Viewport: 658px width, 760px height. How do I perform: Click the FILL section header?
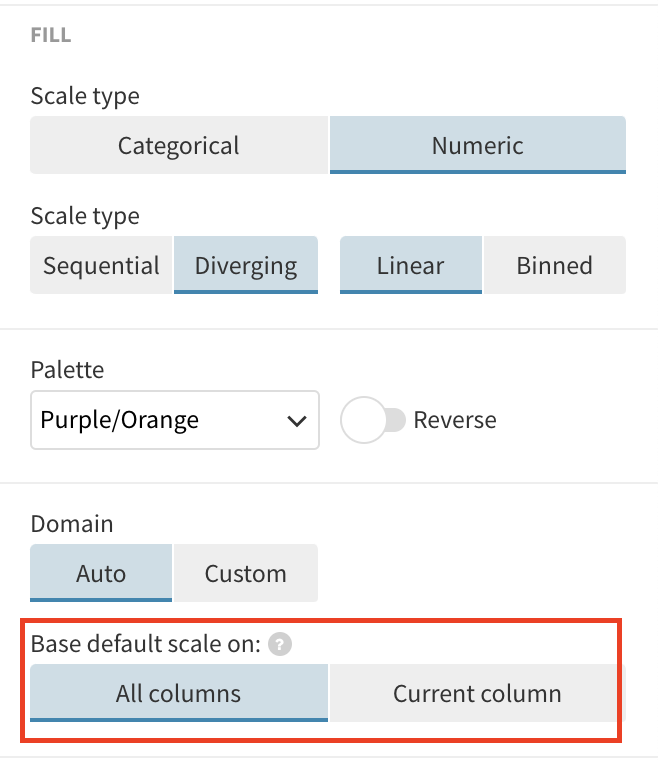point(51,36)
